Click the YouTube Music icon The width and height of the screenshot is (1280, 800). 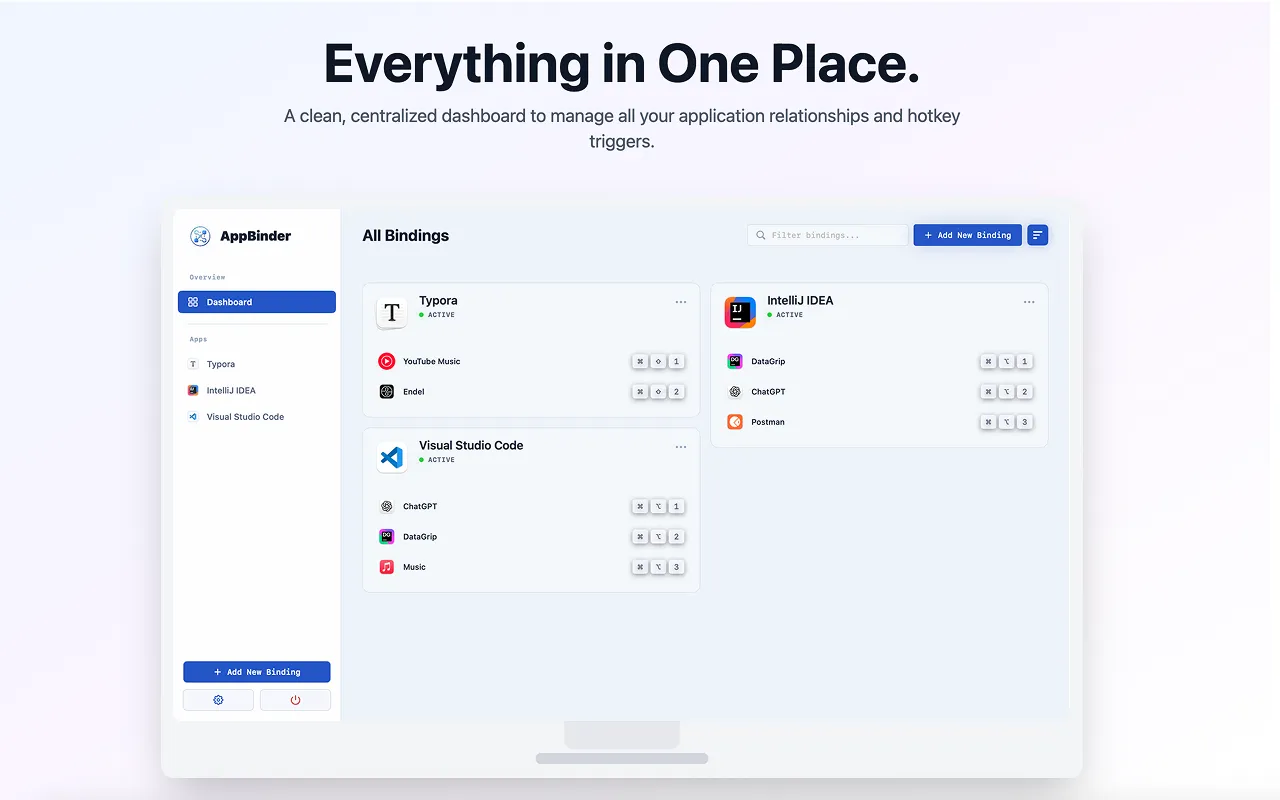click(x=387, y=361)
